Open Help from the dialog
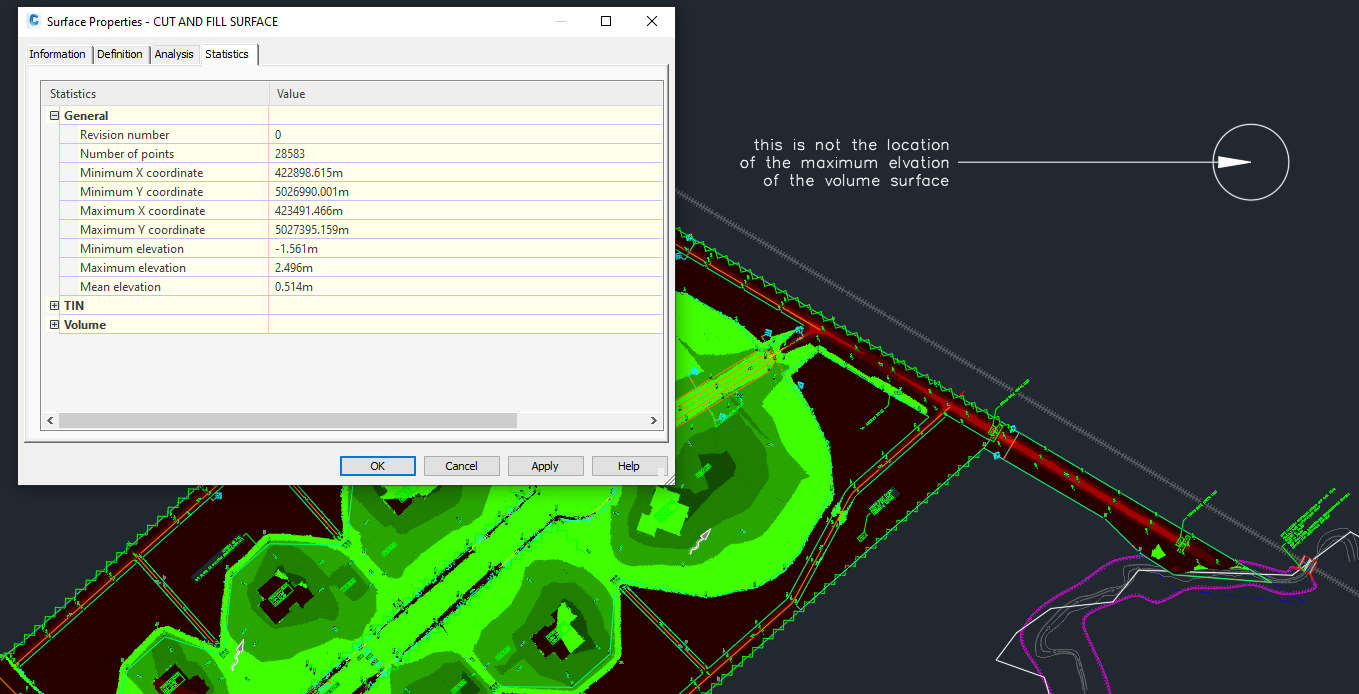Screen dimensions: 1359x694 [629, 465]
